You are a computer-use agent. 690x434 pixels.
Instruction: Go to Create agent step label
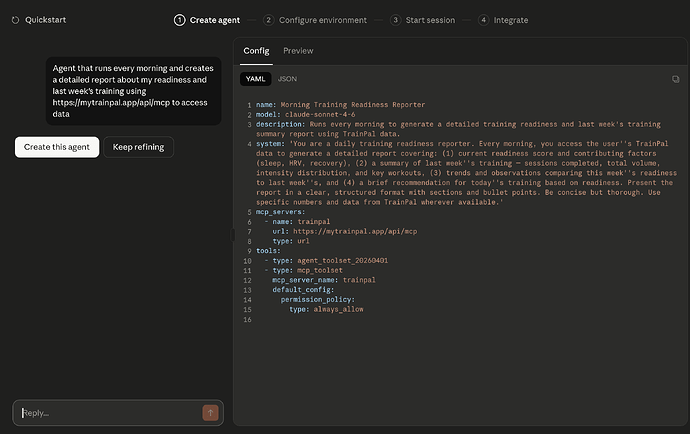(215, 20)
